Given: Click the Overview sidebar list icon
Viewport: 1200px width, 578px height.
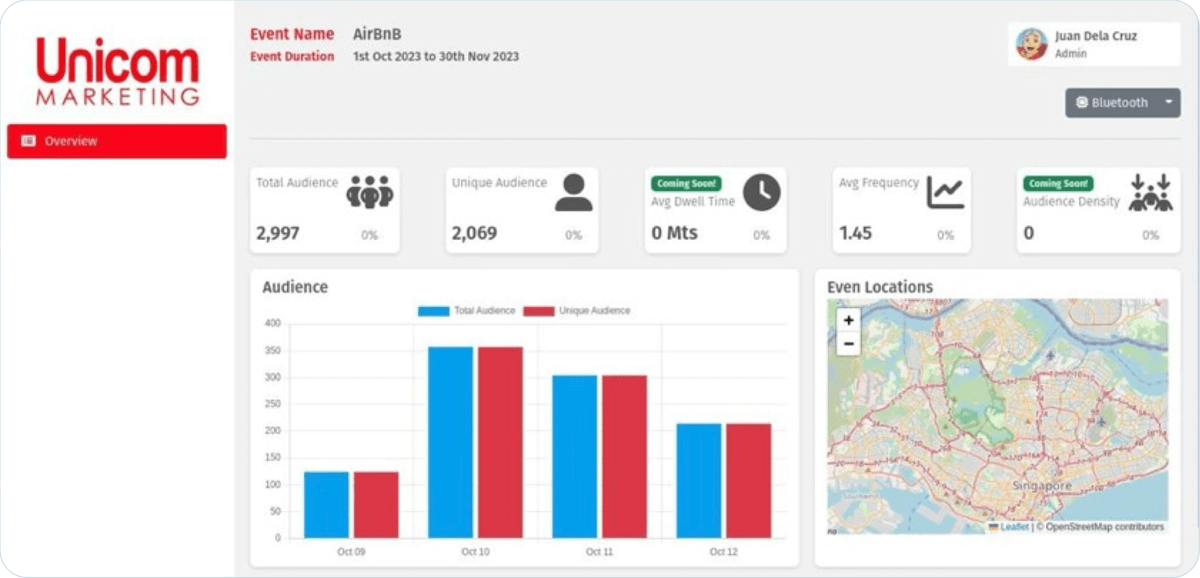Looking at the screenshot, I should pos(28,141).
